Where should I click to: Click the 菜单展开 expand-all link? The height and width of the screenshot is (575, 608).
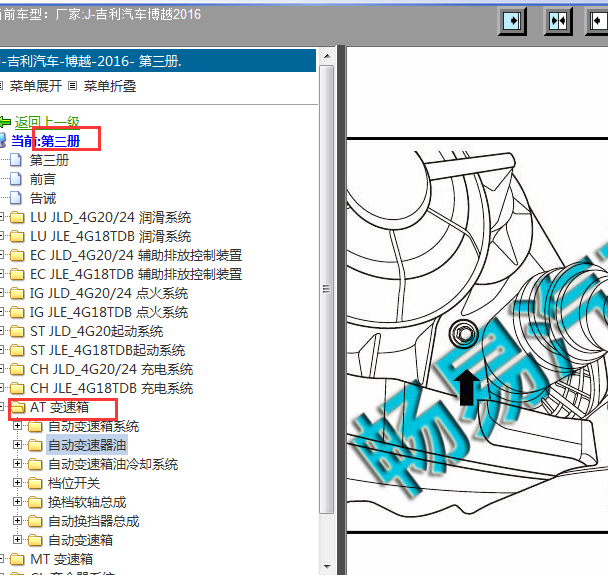(35, 86)
